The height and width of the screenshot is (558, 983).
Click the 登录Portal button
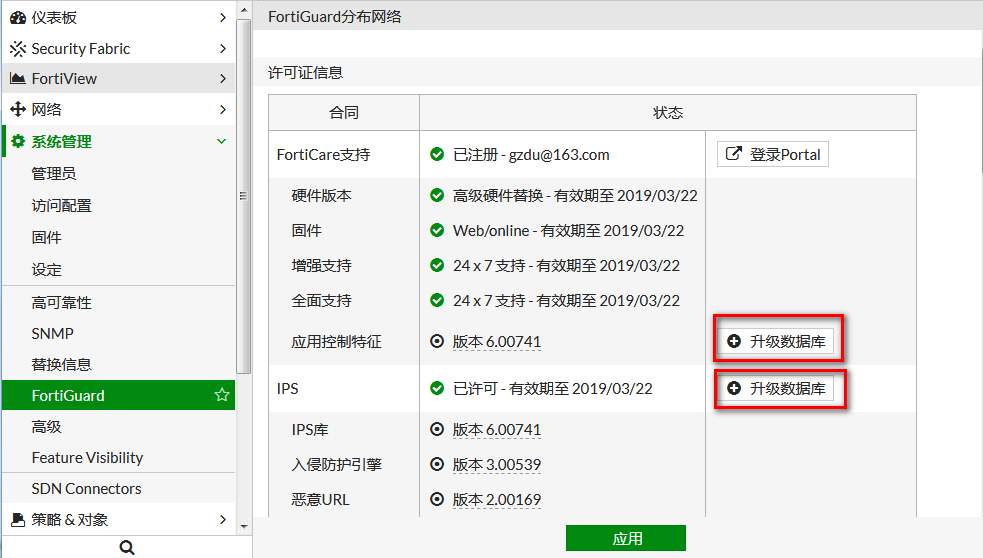[773, 154]
